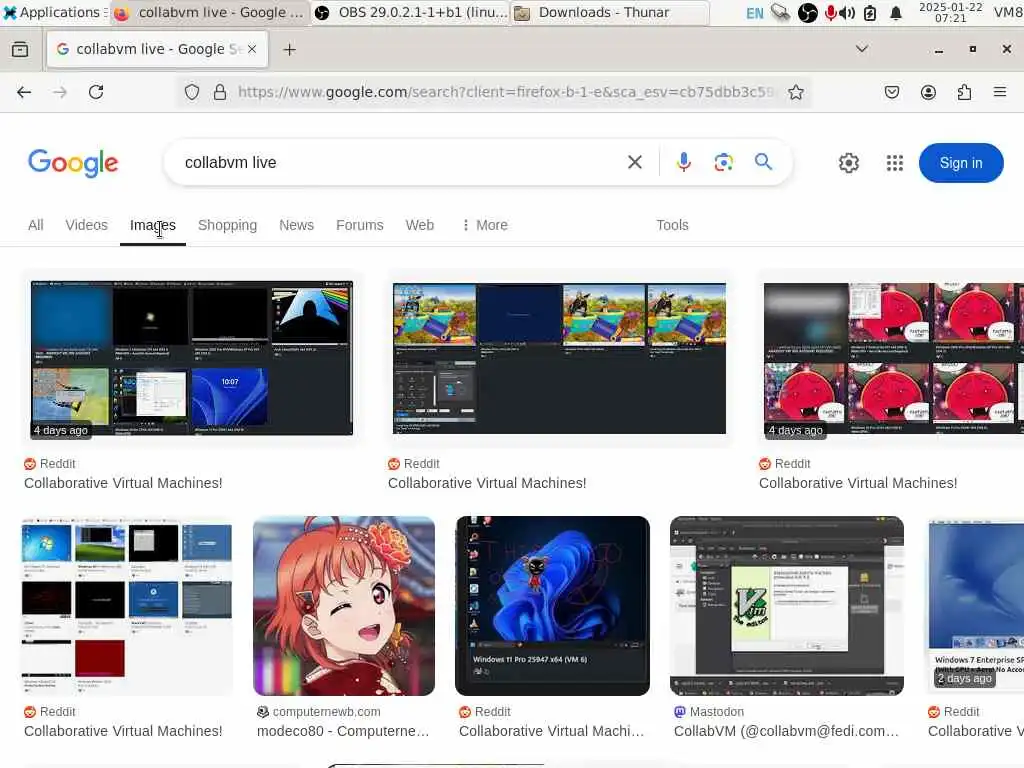Viewport: 1024px width, 768px height.
Task: Reload the current page
Action: point(96,92)
